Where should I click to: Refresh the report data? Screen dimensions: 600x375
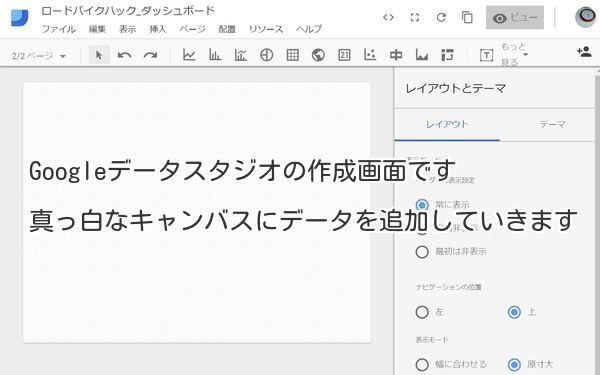click(441, 17)
